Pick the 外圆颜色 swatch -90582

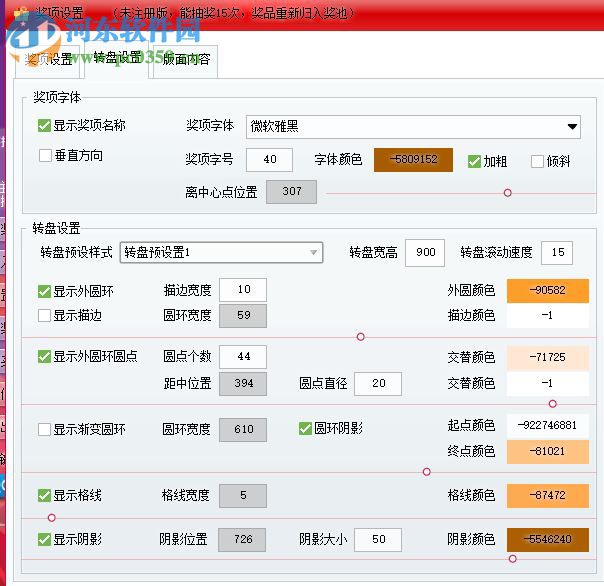(x=547, y=290)
